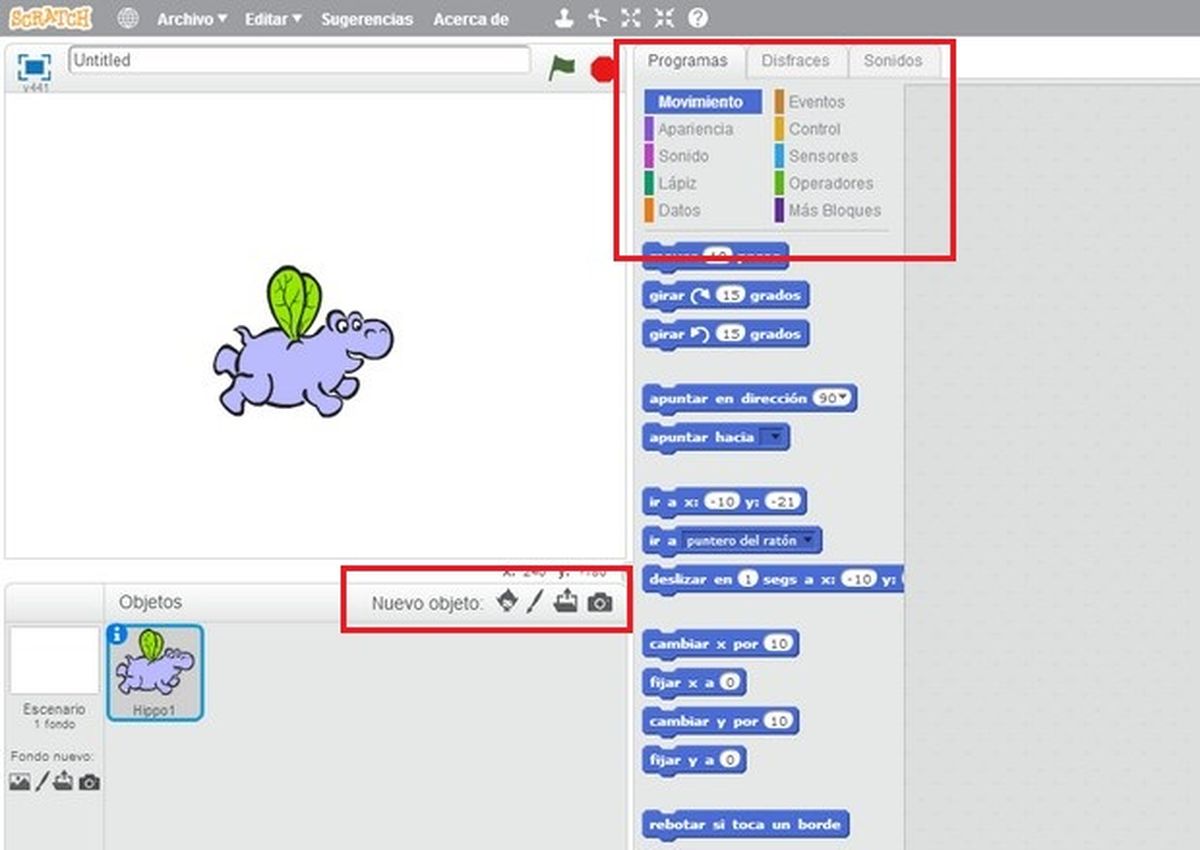Select the grow sprite tool
Viewport: 1200px width, 850px height.
tap(629, 17)
